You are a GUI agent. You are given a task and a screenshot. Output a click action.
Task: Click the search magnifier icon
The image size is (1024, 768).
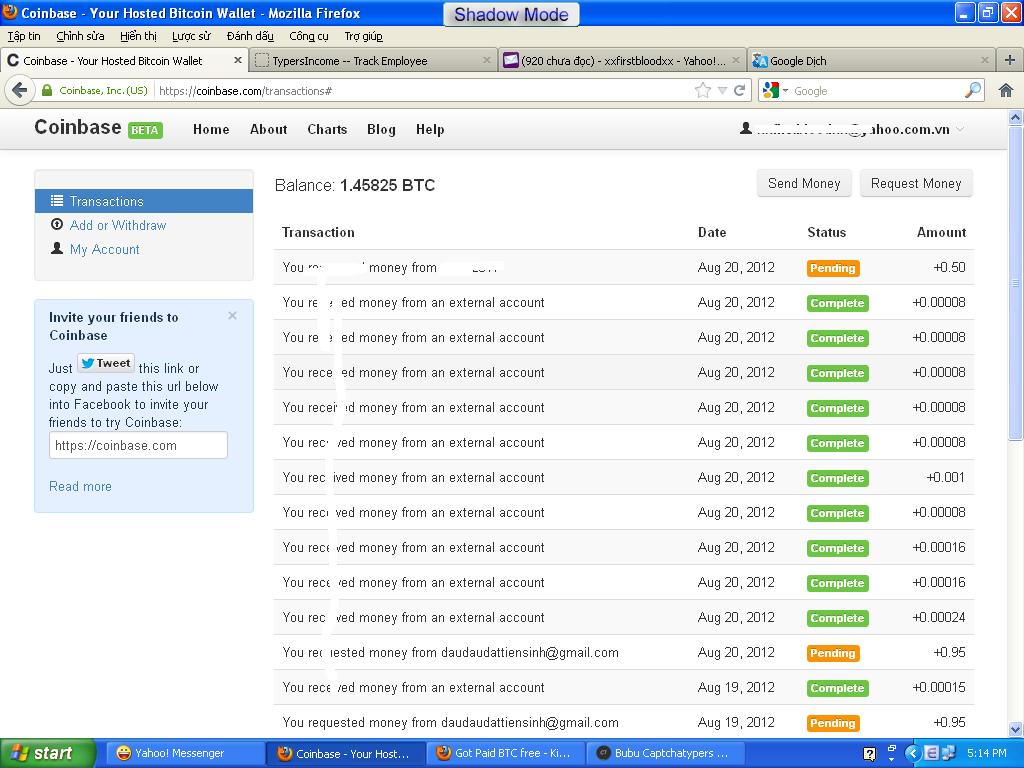point(972,90)
